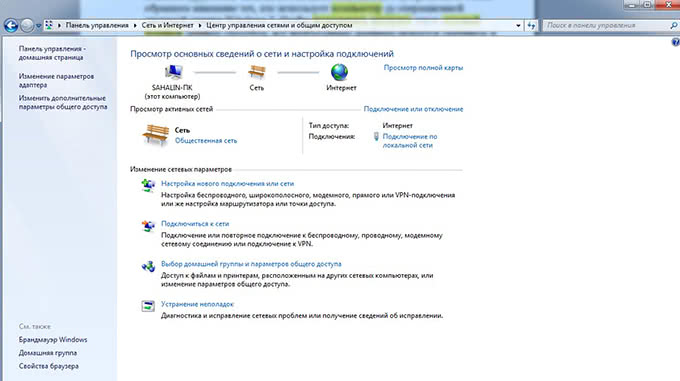680x381 pixels.
Task: Click the Интернет globe icon
Action: 339,72
